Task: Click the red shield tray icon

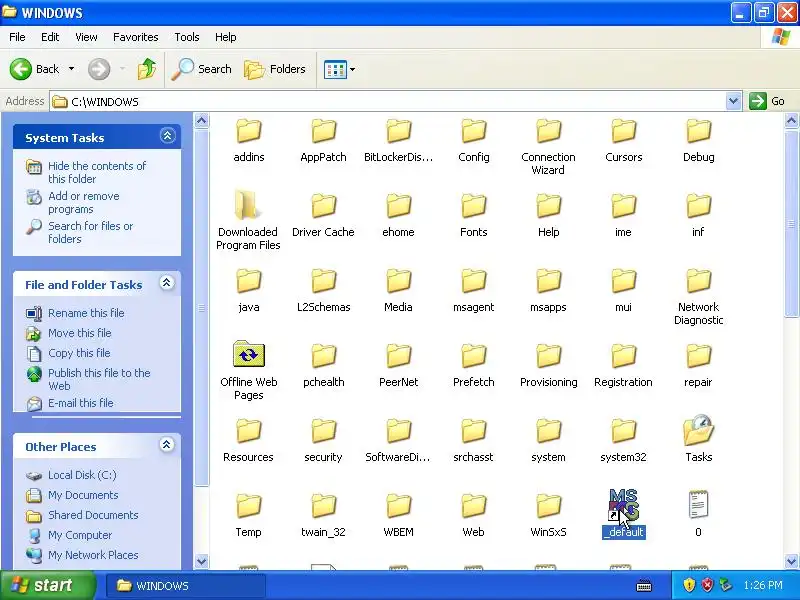Action: (708, 585)
